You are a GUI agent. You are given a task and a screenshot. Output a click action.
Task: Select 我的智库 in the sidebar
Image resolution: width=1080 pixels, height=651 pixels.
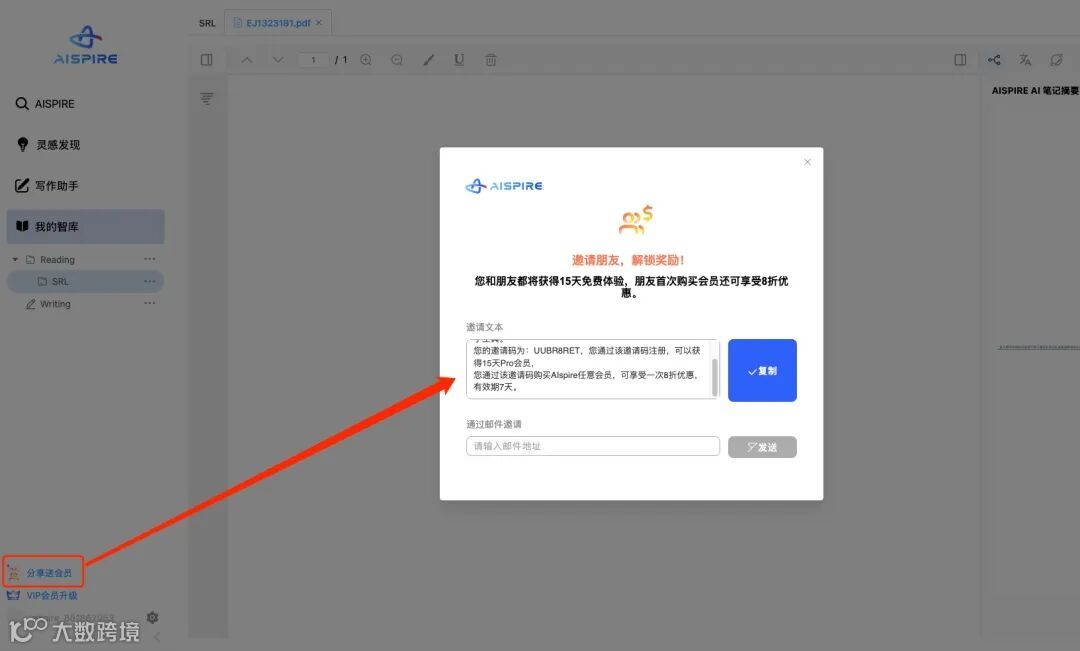click(85, 227)
